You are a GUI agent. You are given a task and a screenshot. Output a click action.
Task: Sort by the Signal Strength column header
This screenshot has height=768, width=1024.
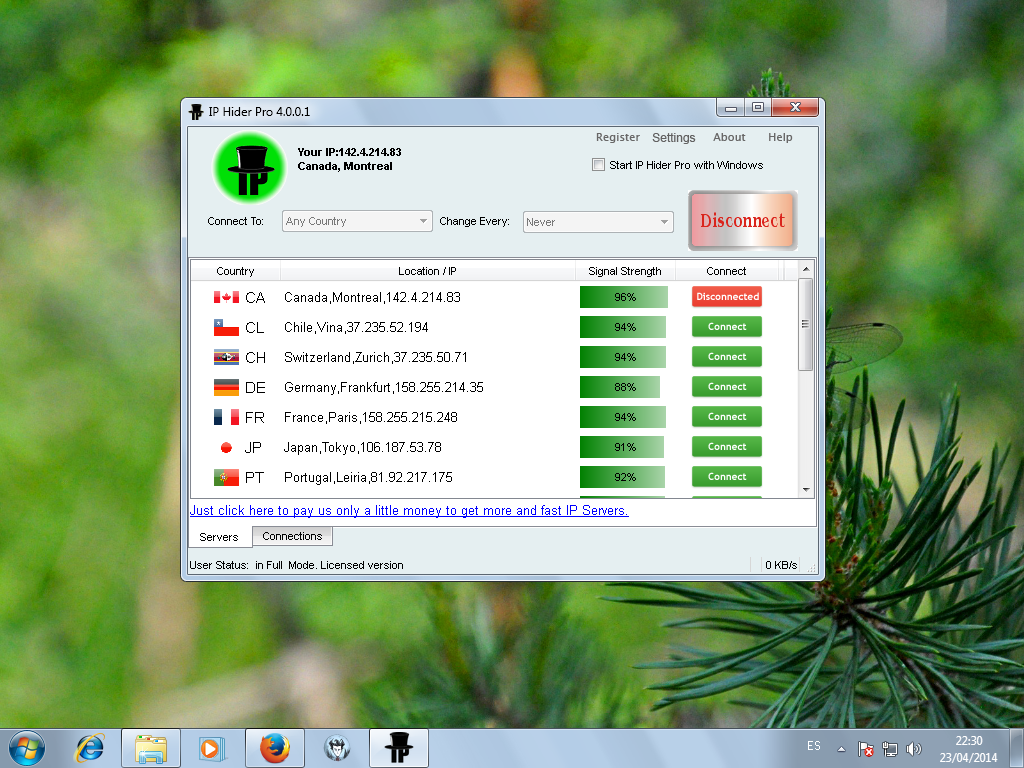[x=624, y=271]
